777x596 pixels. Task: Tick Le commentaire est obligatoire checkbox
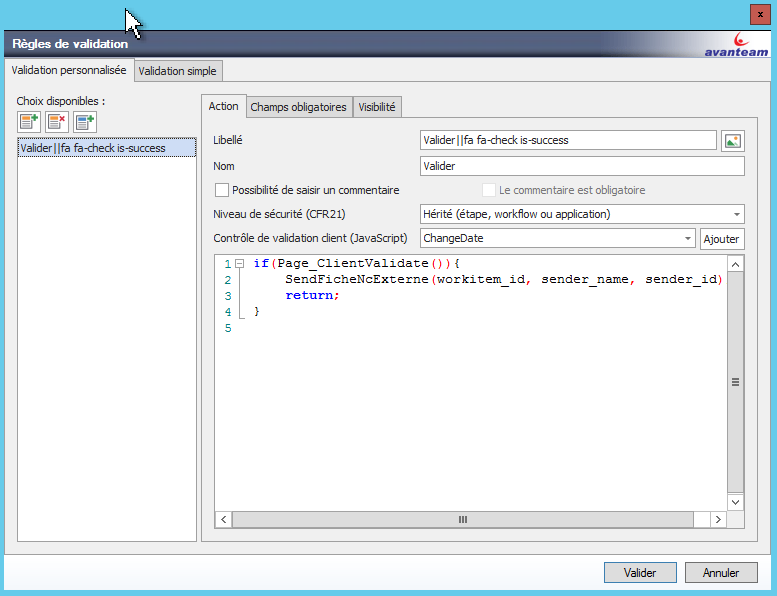(x=489, y=190)
